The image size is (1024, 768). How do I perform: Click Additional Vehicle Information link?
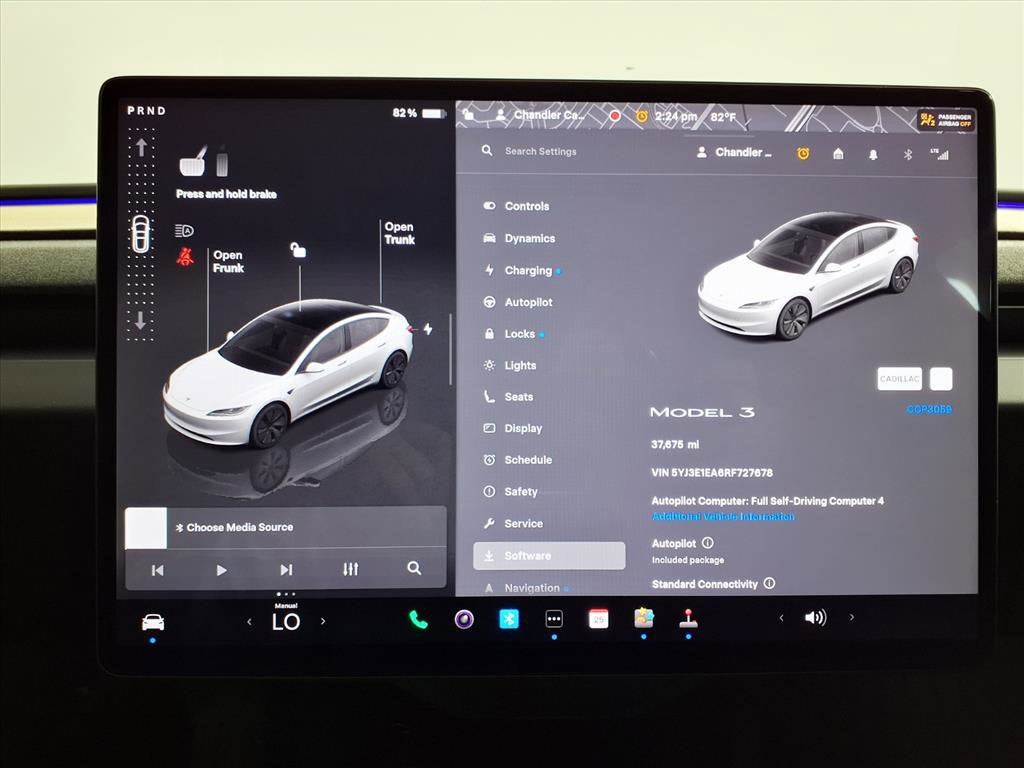pos(723,517)
